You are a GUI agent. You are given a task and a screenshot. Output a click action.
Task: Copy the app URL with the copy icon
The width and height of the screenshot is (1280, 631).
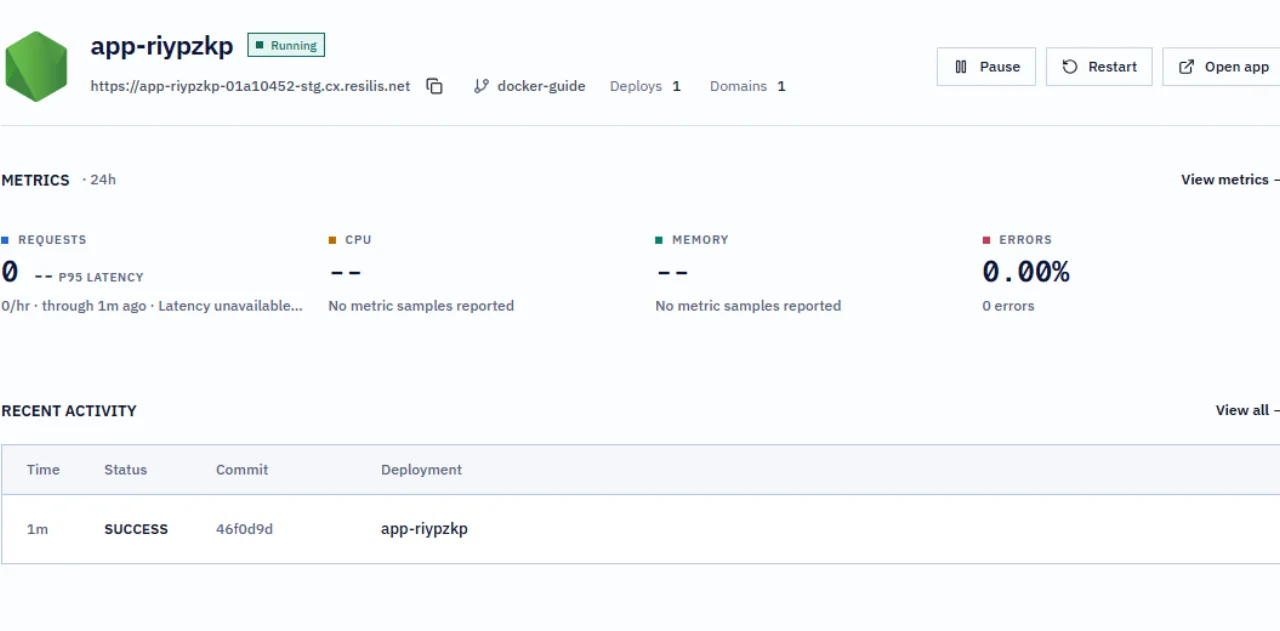tap(434, 86)
